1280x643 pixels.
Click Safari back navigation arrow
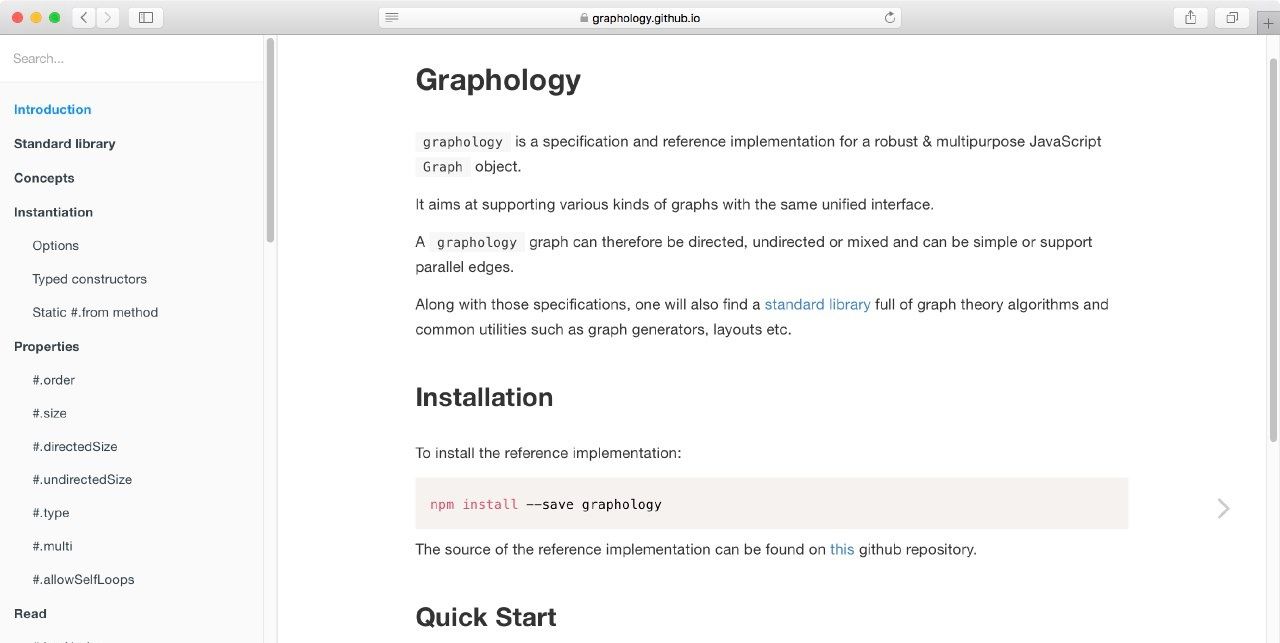click(x=84, y=17)
